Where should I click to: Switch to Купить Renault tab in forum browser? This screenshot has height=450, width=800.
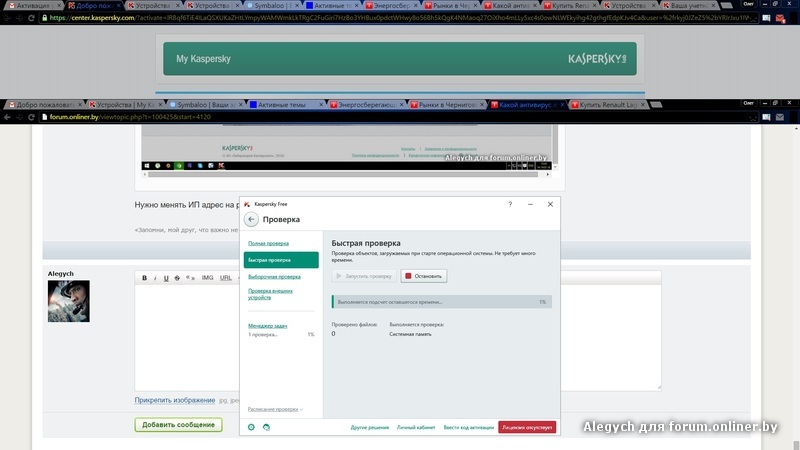tap(607, 105)
